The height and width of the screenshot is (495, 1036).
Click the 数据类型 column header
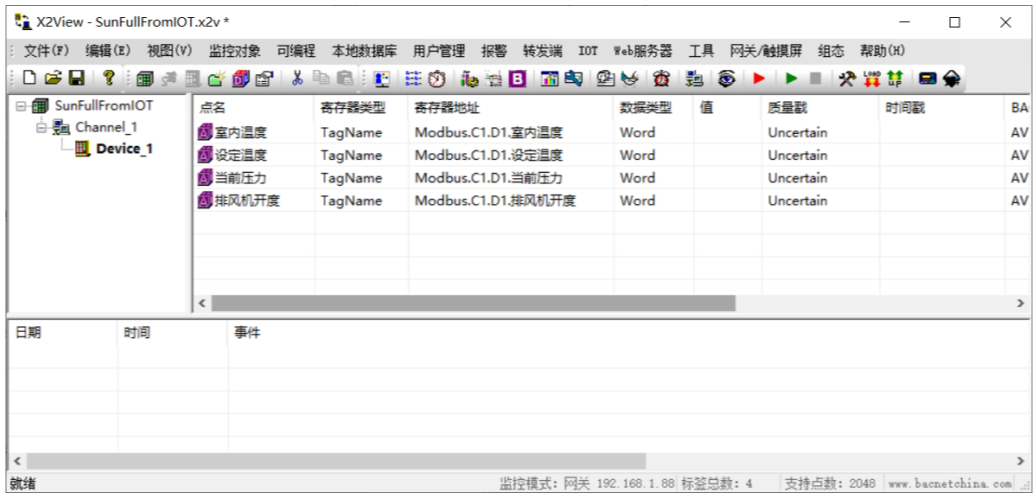pyautogui.click(x=653, y=108)
